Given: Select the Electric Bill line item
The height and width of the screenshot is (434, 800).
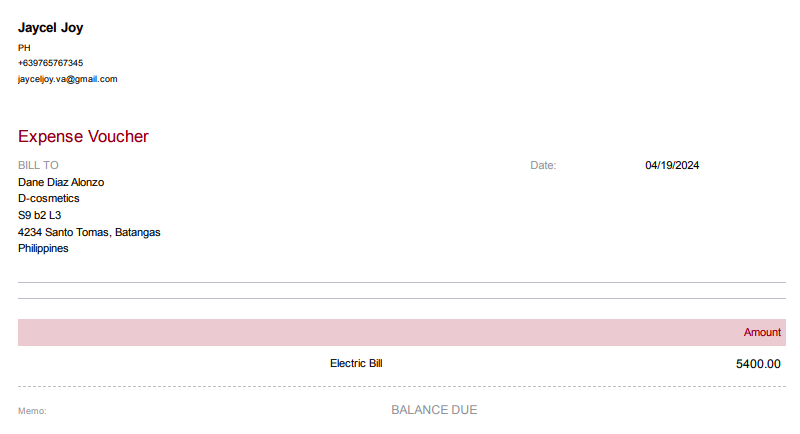Looking at the screenshot, I should click(x=356, y=363).
